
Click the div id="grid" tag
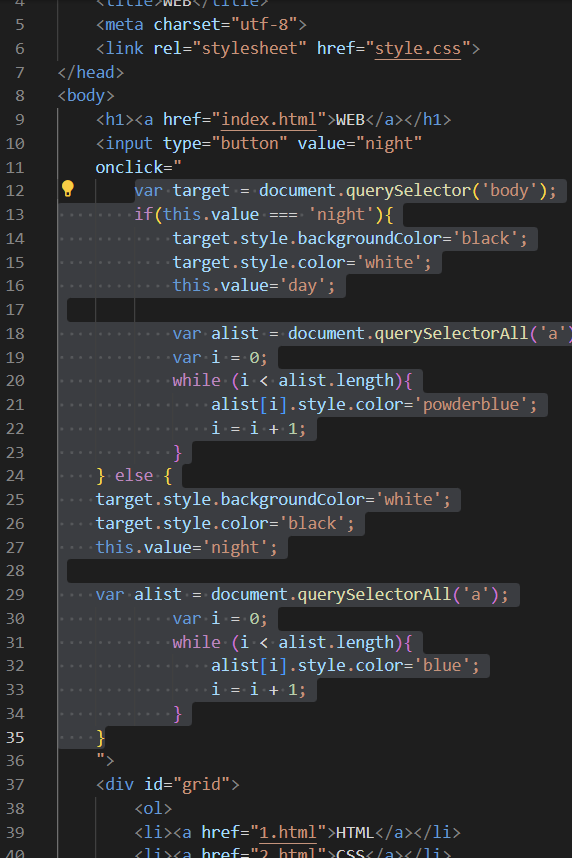coord(167,785)
